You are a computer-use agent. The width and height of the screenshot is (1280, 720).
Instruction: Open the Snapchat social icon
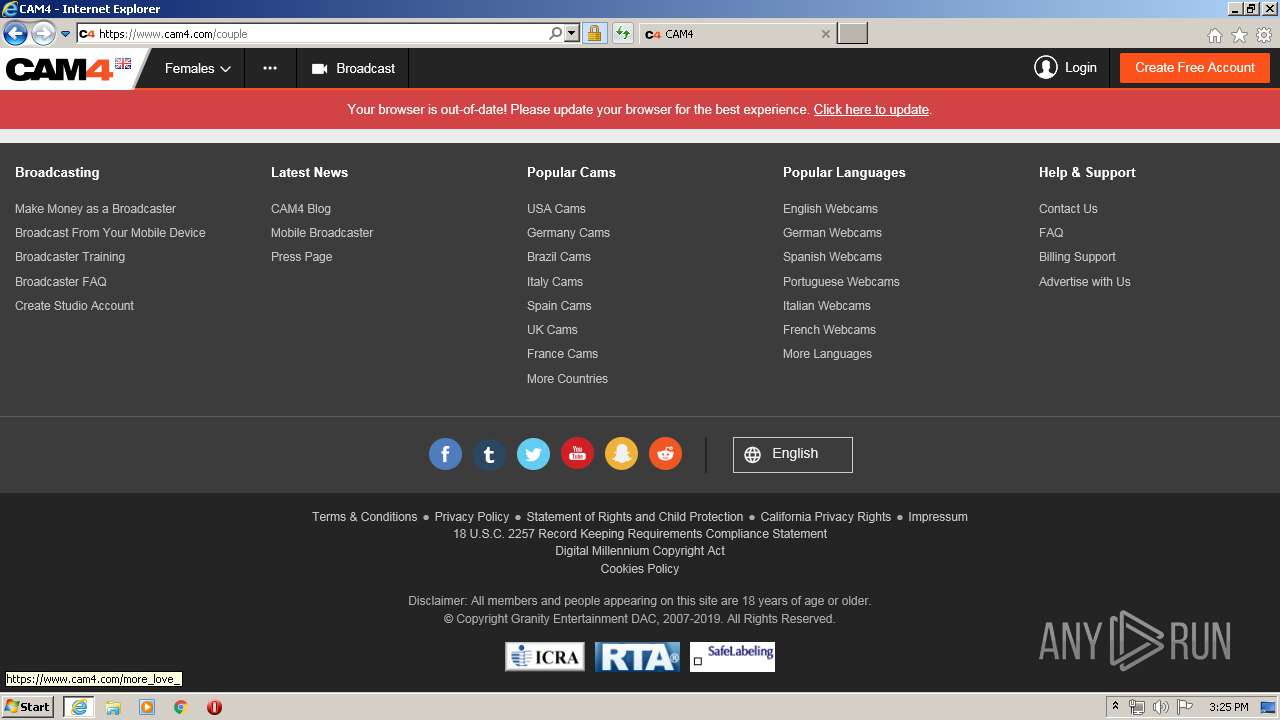pyautogui.click(x=621, y=454)
